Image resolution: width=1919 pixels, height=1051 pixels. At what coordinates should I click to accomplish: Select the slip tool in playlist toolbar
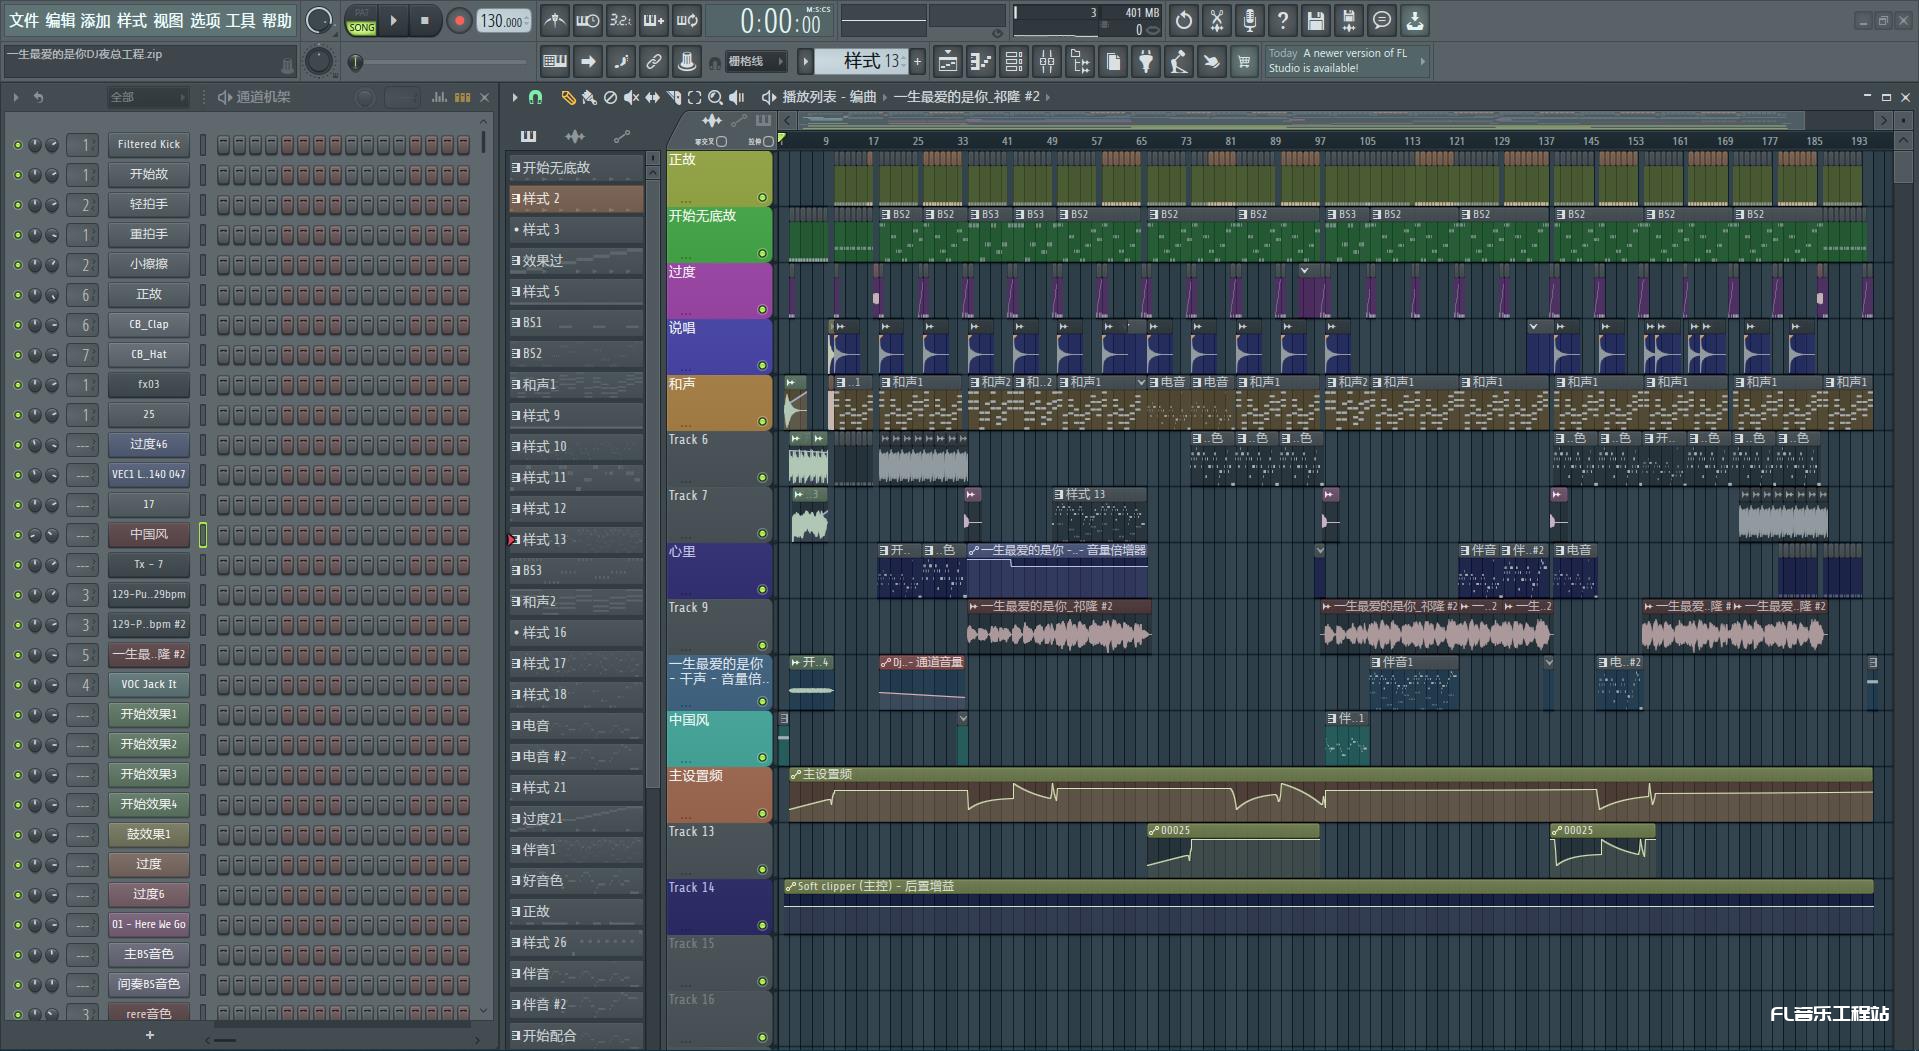(x=652, y=97)
